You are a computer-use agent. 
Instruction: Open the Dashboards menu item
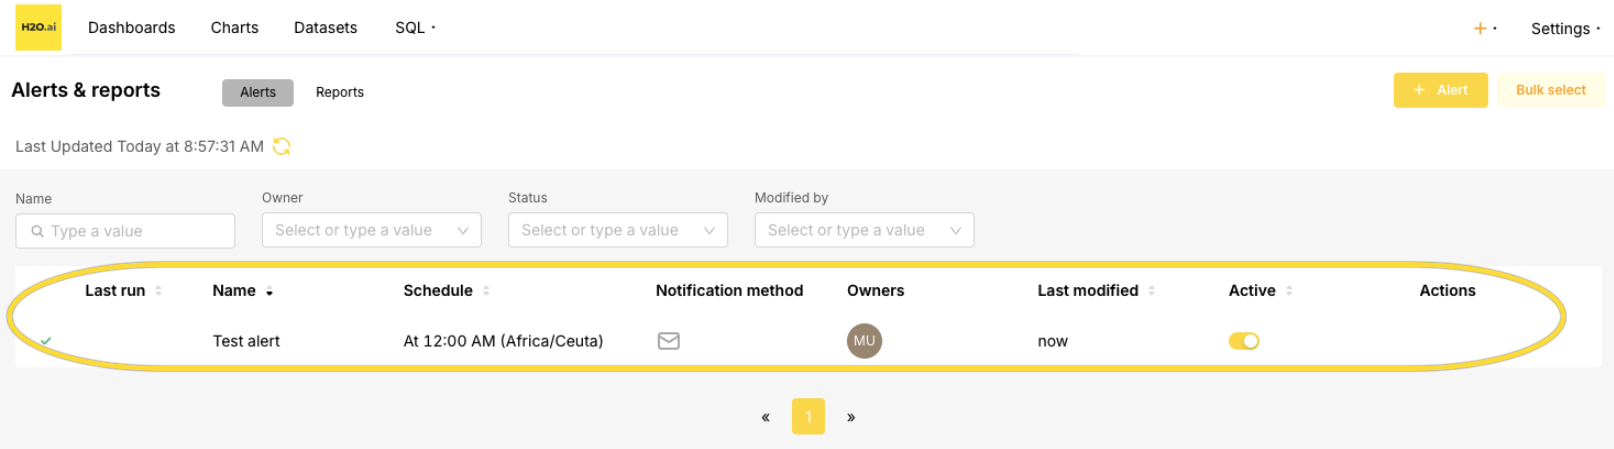coord(131,28)
